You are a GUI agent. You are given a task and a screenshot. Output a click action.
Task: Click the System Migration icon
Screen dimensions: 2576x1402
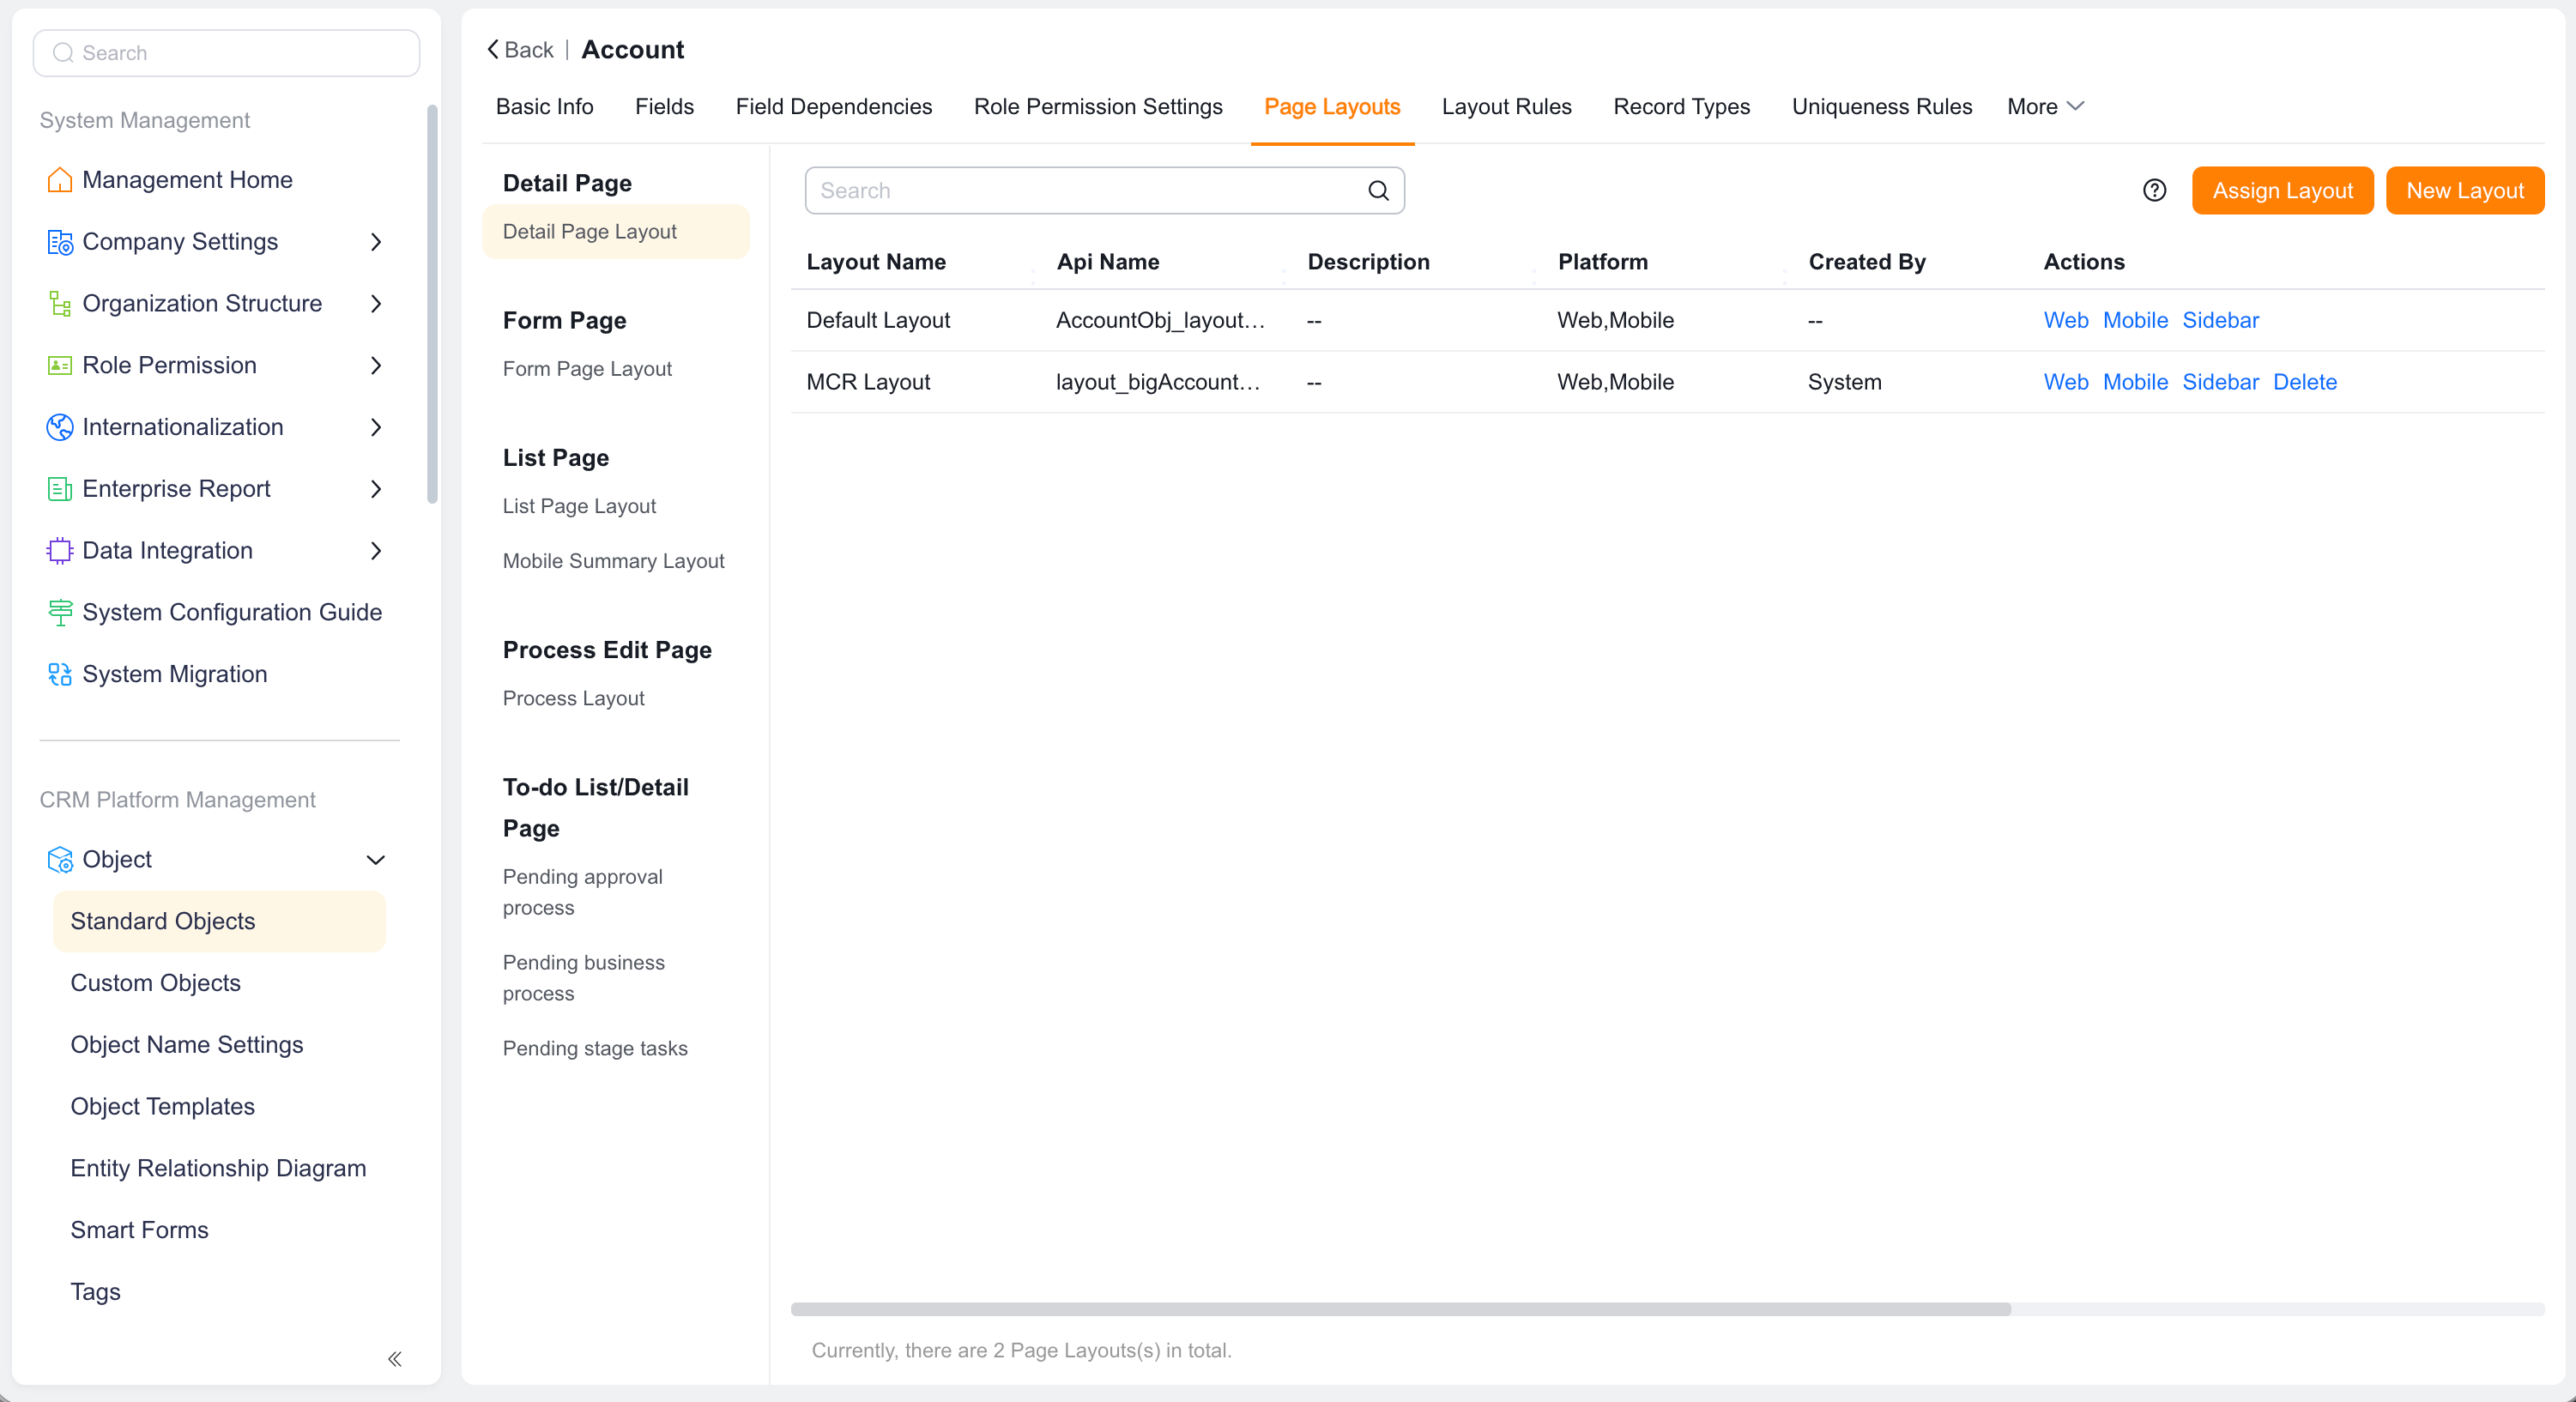pos(60,674)
